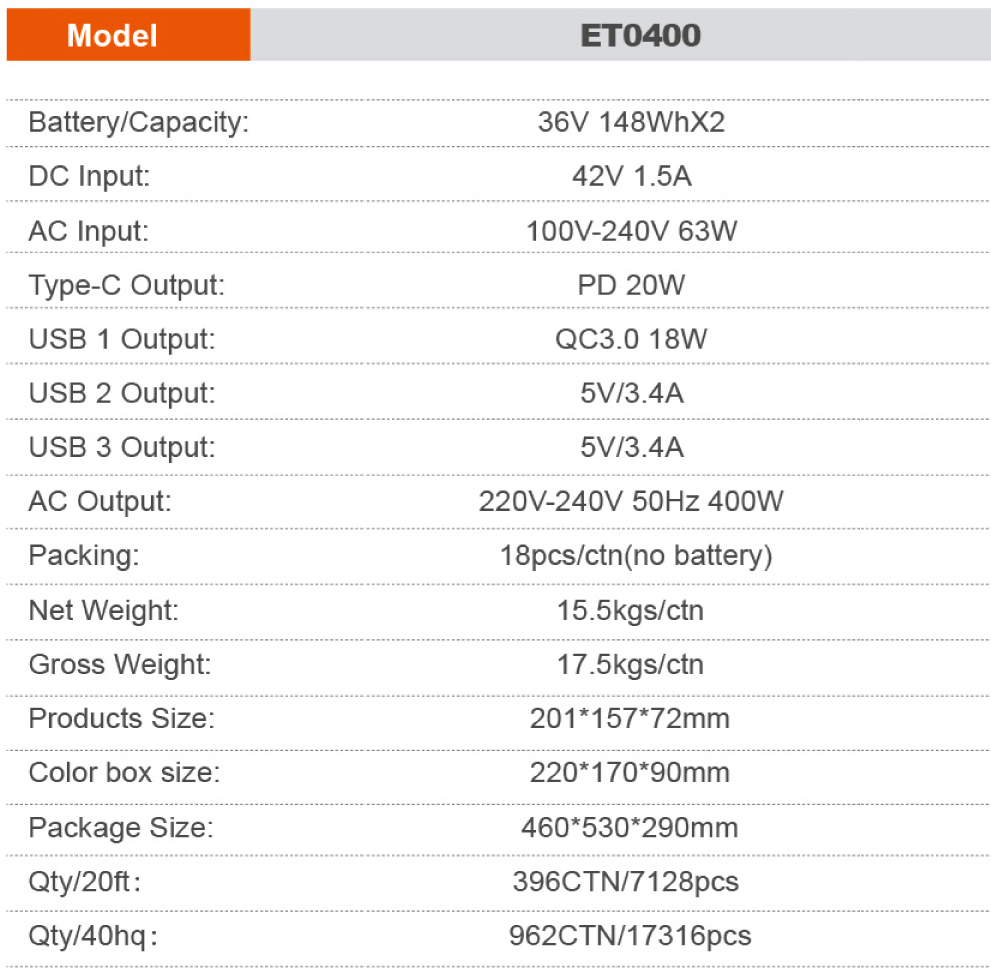Click the Qty/20ft value 396CTN/7128pcs
The width and height of the screenshot is (991, 975).
626,882
